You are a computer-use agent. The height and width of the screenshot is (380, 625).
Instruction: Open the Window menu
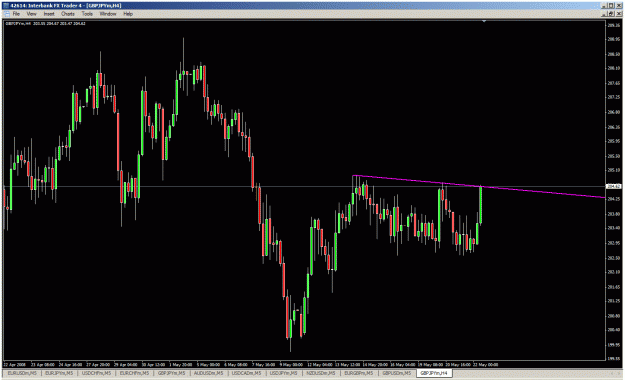(108, 14)
